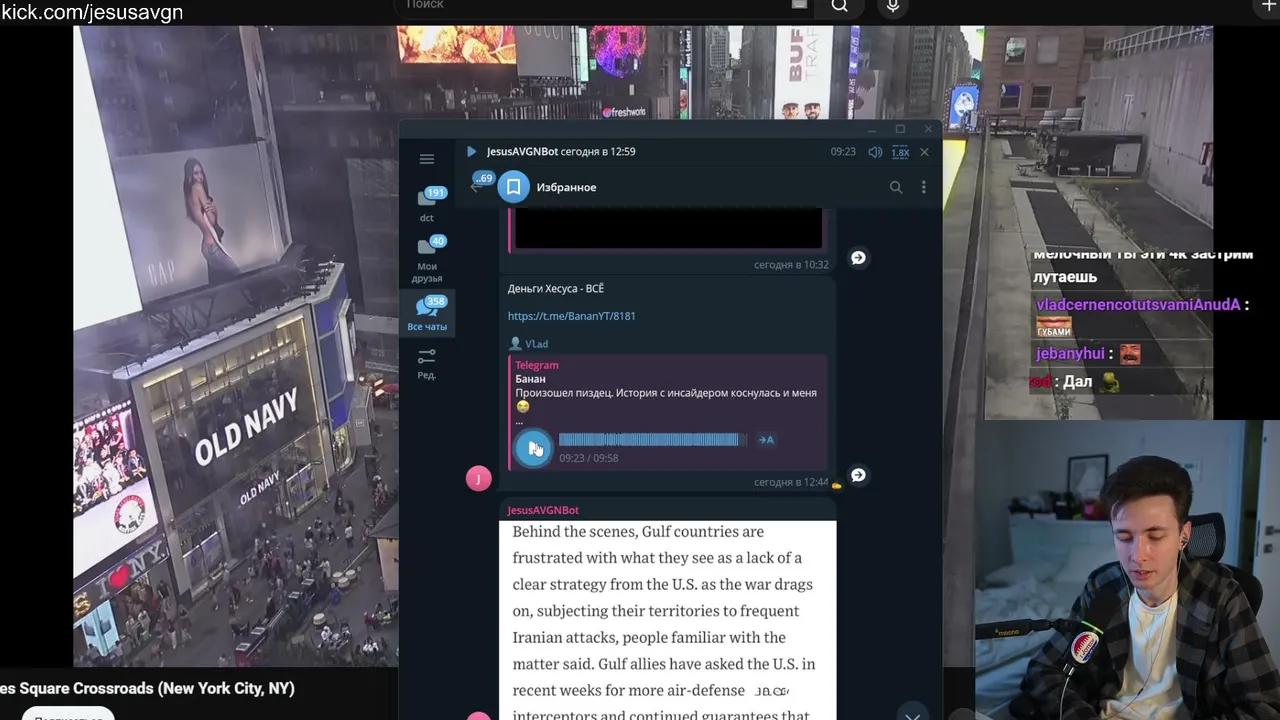Open the Ред. folder editor
The width and height of the screenshot is (1280, 720).
coord(427,363)
